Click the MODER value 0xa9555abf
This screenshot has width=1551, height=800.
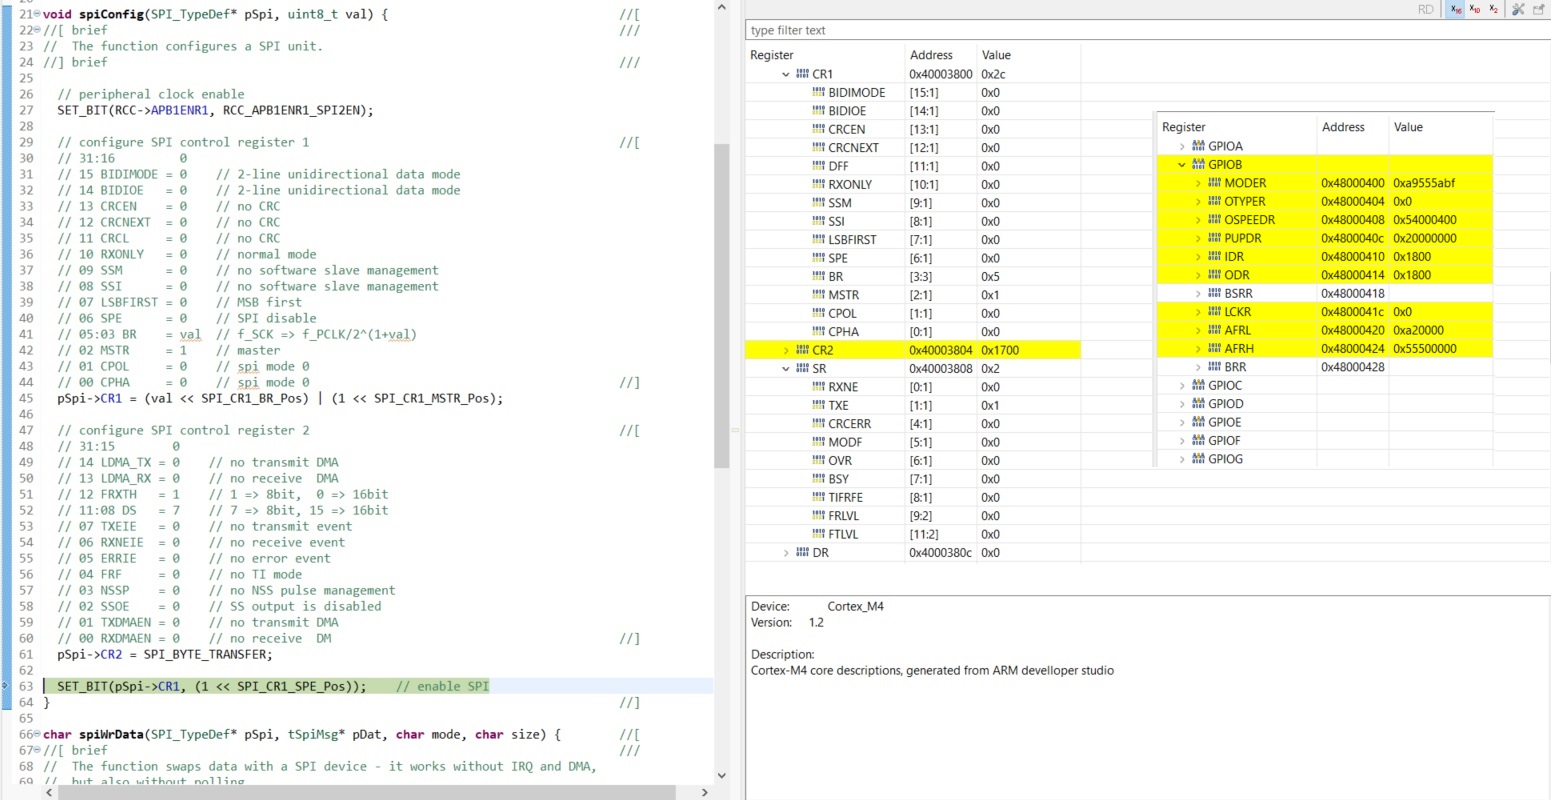(x=1424, y=183)
